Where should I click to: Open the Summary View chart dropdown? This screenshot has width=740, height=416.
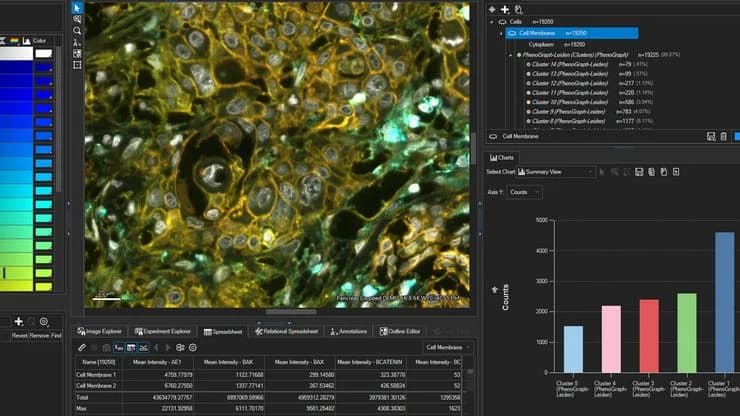coord(555,172)
